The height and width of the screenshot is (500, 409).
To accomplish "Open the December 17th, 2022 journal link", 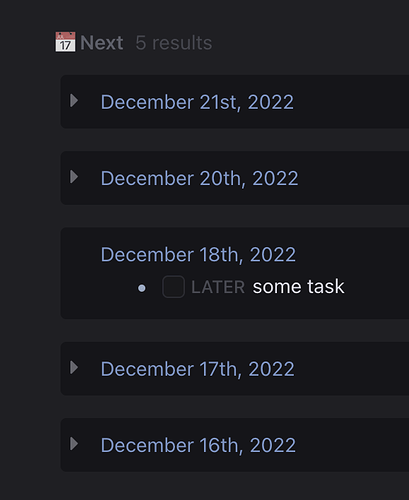I will [198, 369].
